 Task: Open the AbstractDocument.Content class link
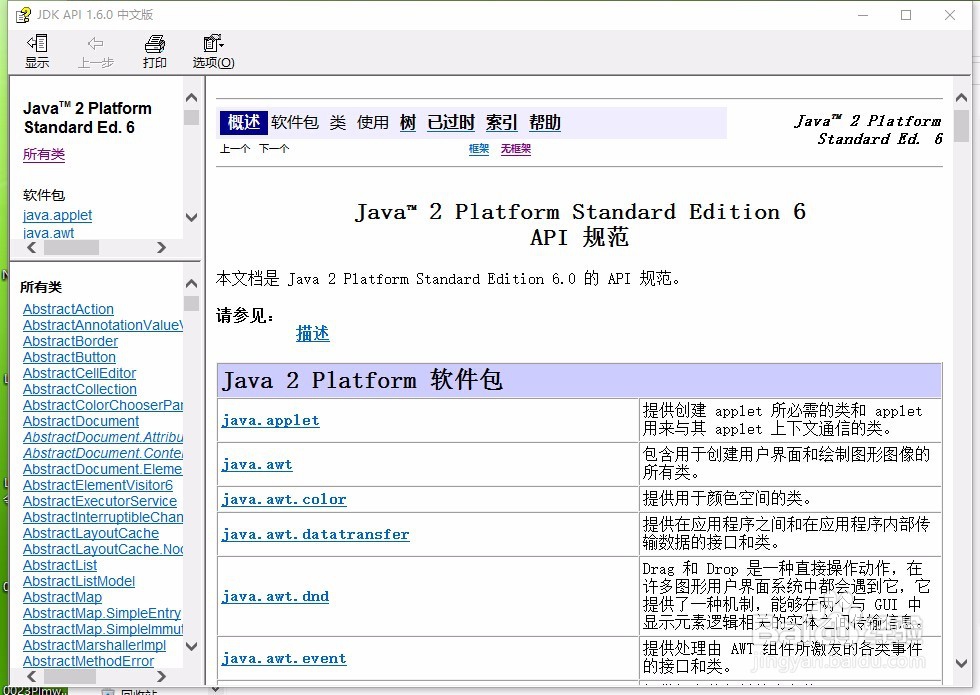102,453
